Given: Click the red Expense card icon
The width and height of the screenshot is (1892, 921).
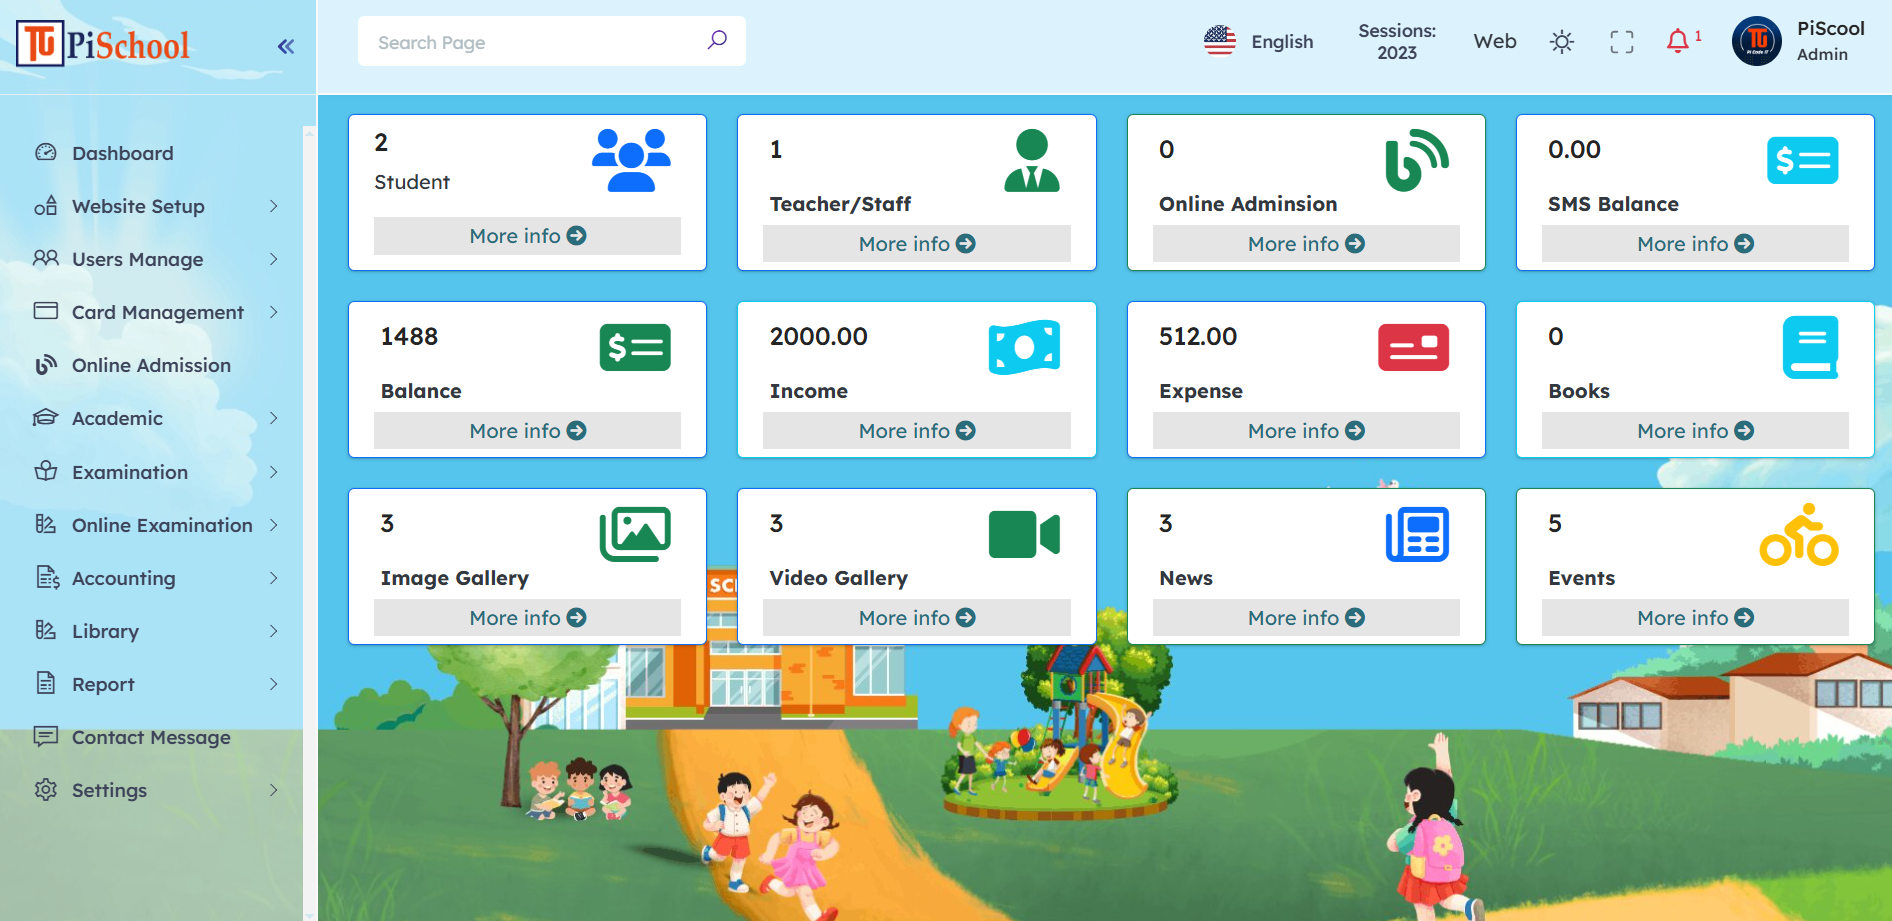Looking at the screenshot, I should 1413,347.
